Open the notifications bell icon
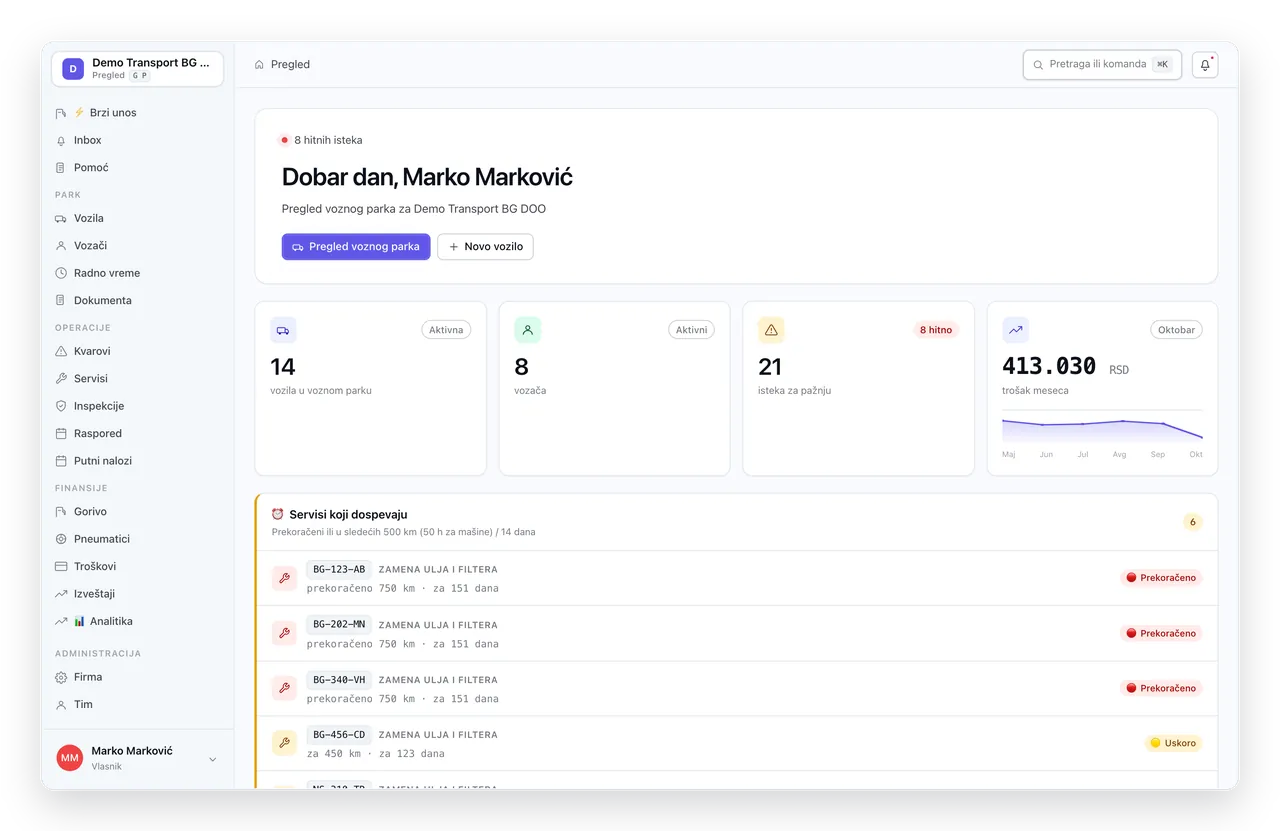1280x831 pixels. click(1205, 64)
